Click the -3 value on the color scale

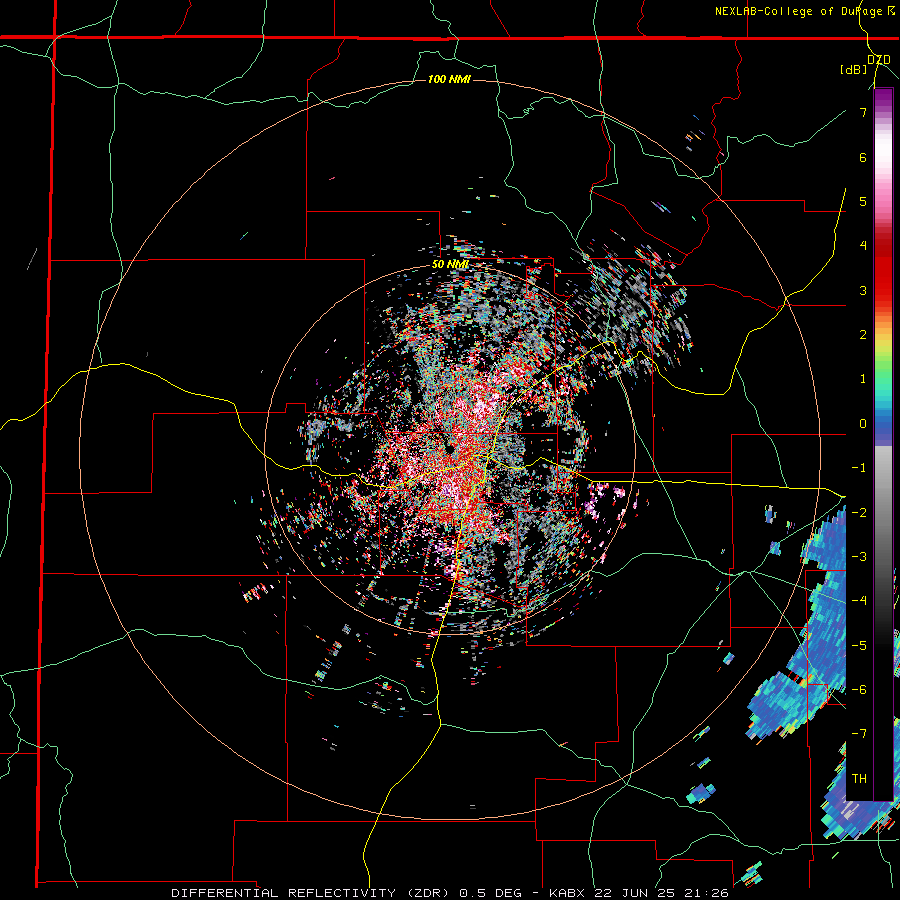[x=859, y=556]
